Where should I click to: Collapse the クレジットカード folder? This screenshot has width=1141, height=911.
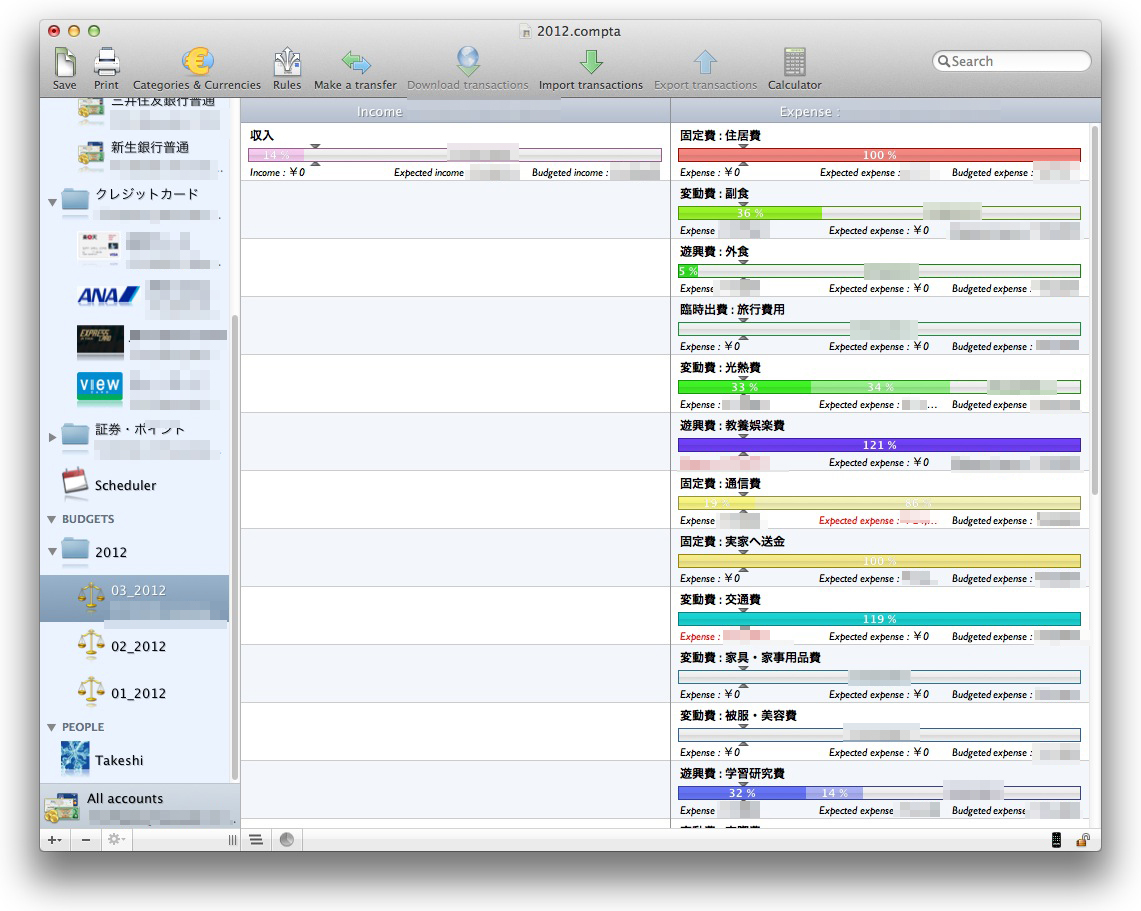[x=53, y=202]
